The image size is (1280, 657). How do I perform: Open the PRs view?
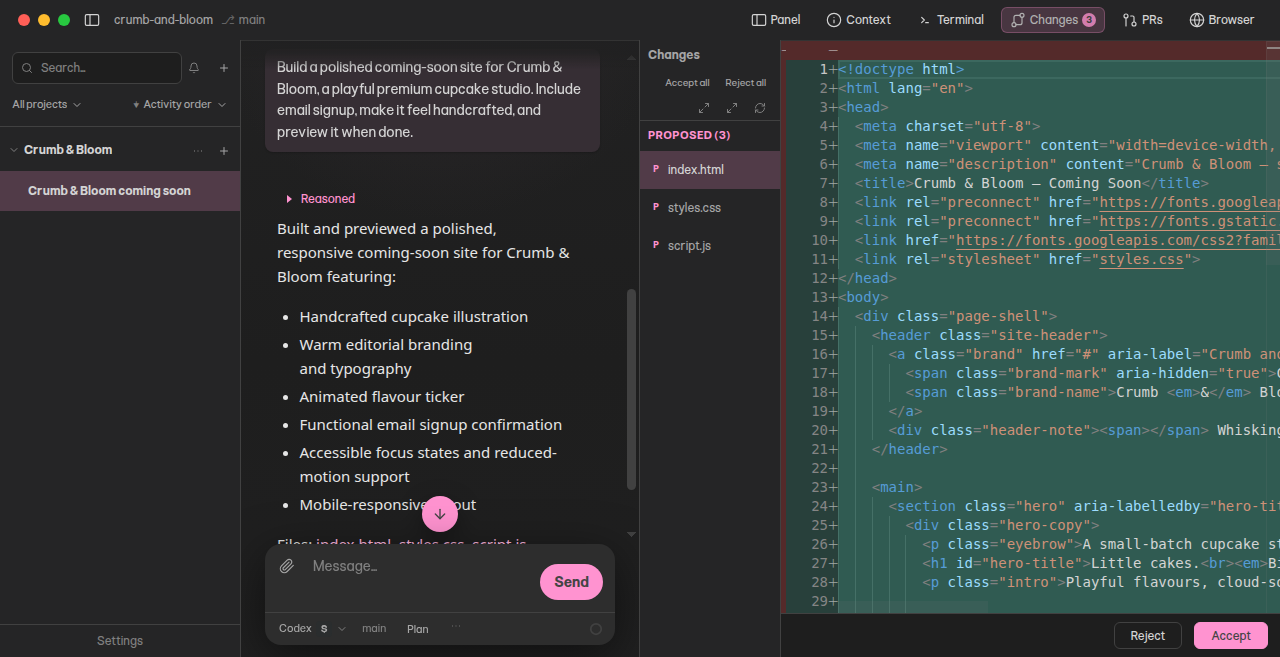[1143, 20]
